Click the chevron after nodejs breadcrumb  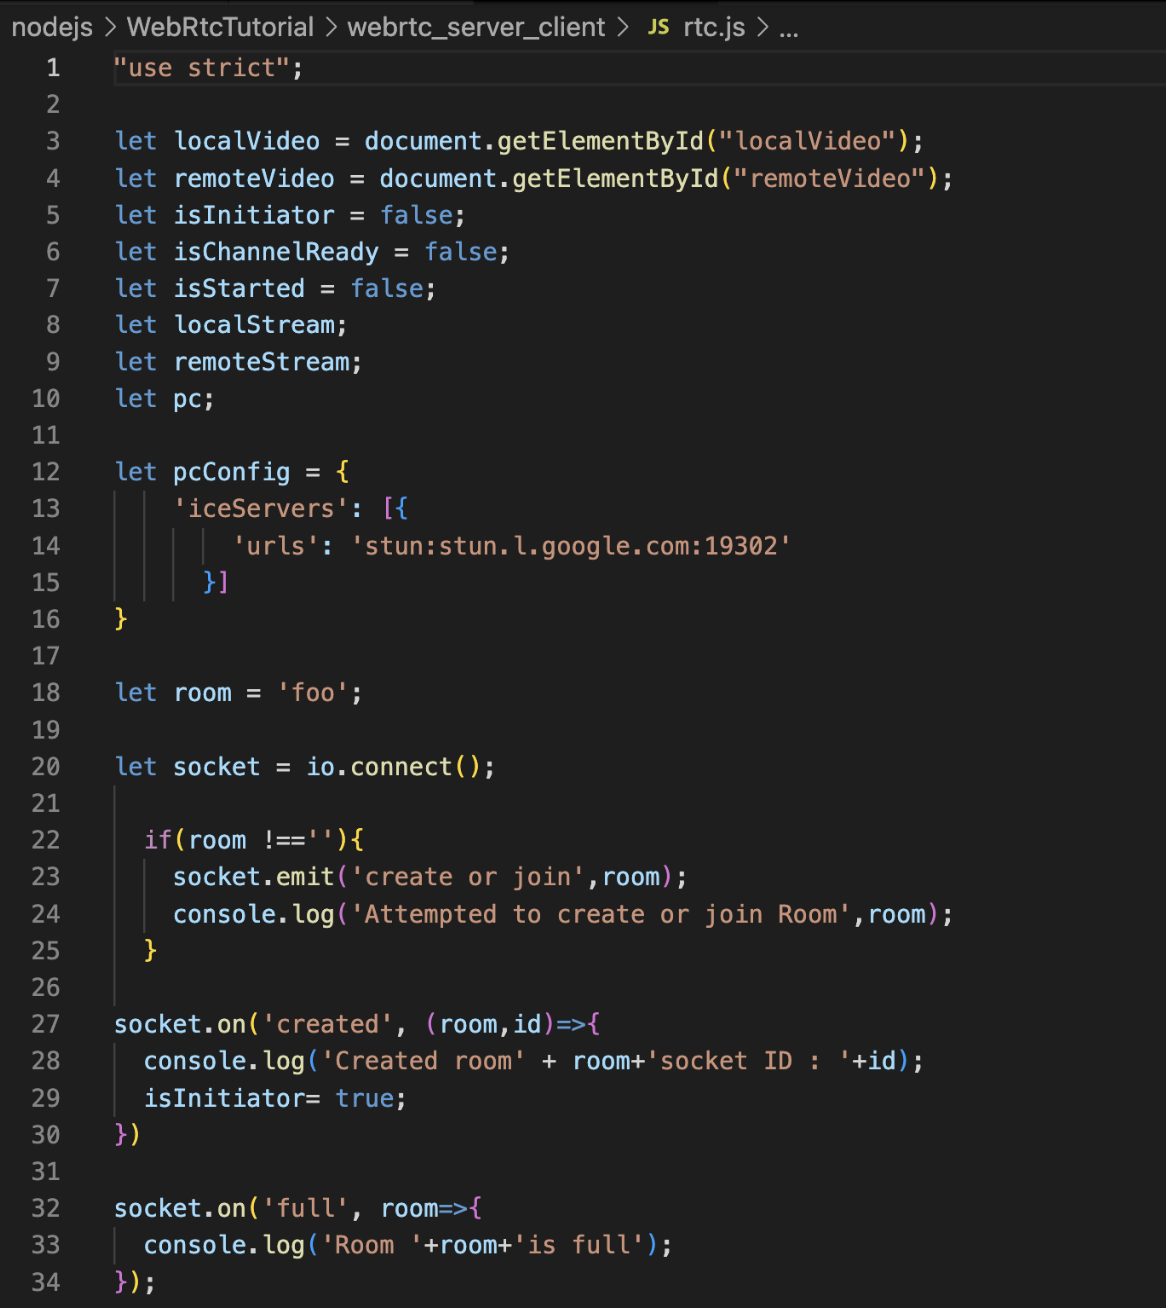coord(109,27)
